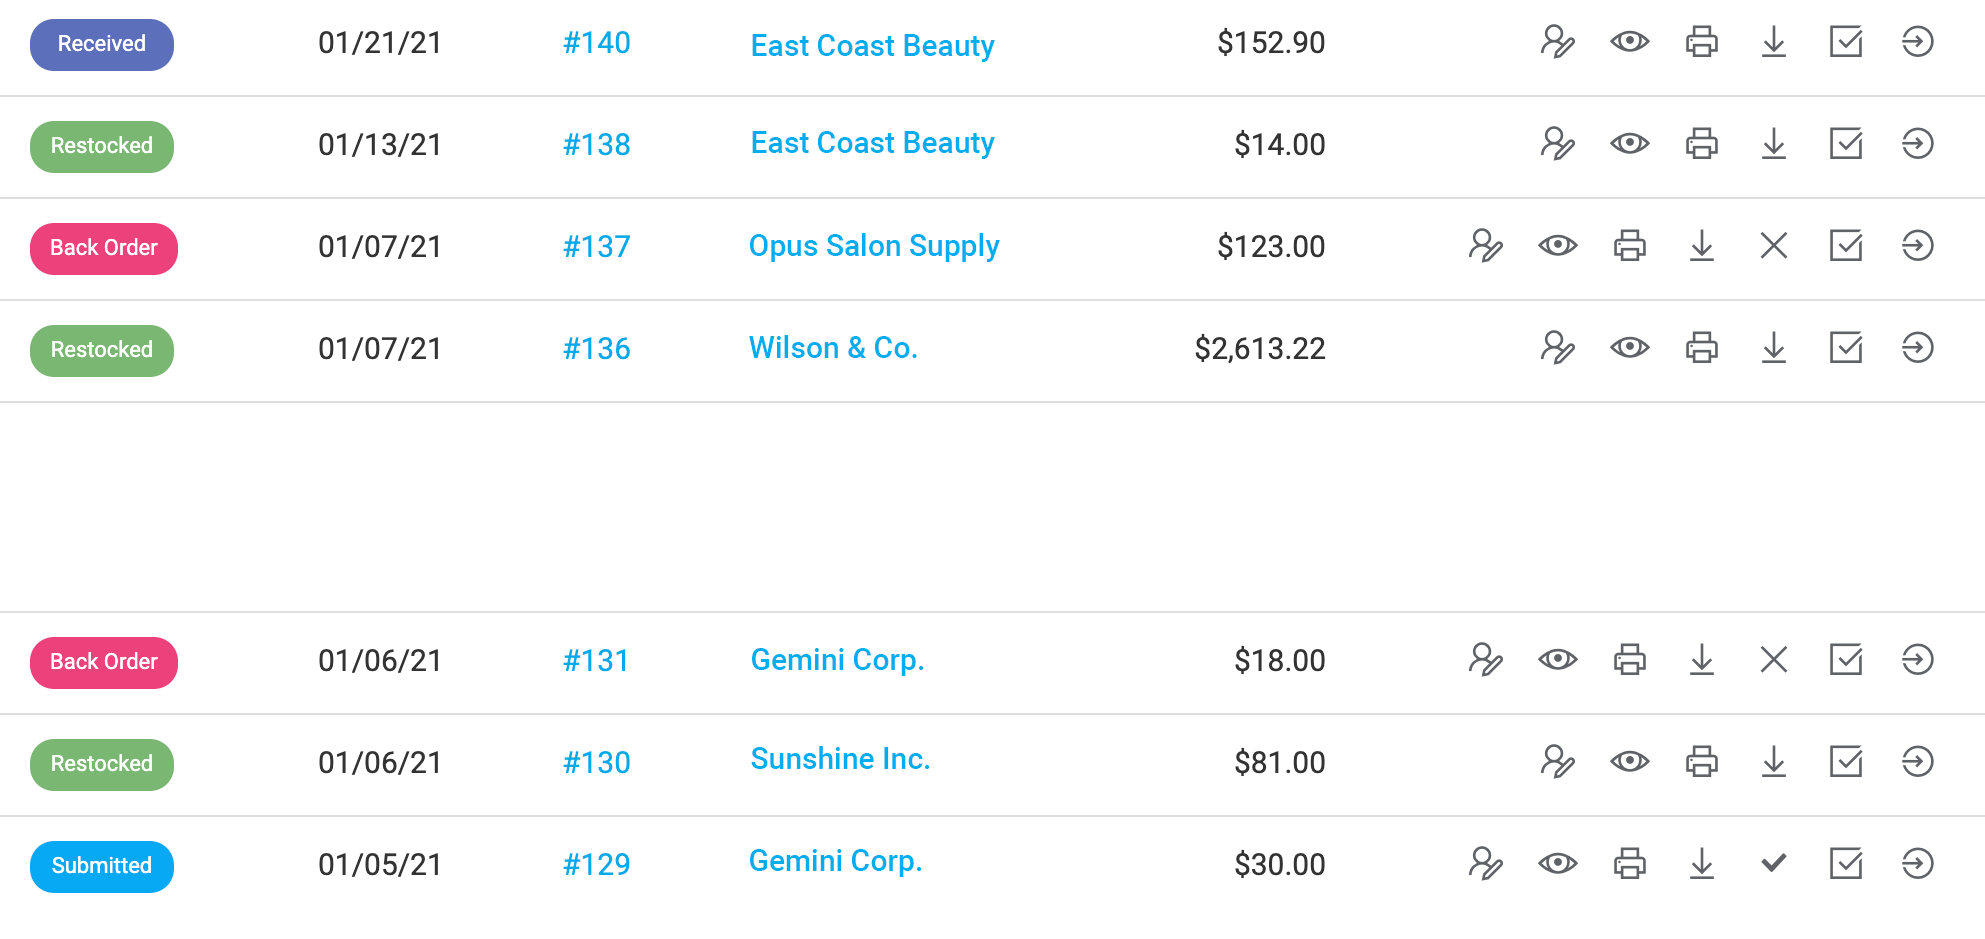Print order #140 from East Coast Beauty
This screenshot has width=1985, height=939.
(1701, 42)
